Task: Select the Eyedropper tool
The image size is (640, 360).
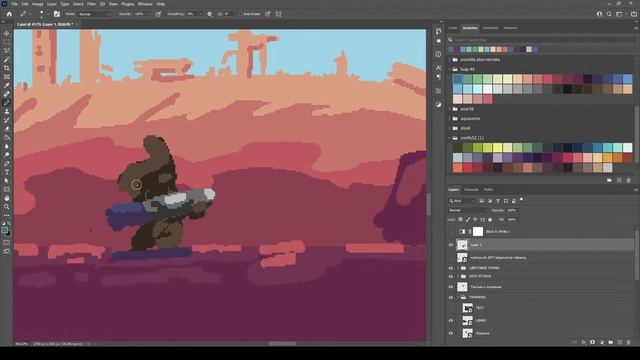Action: (x=7, y=85)
